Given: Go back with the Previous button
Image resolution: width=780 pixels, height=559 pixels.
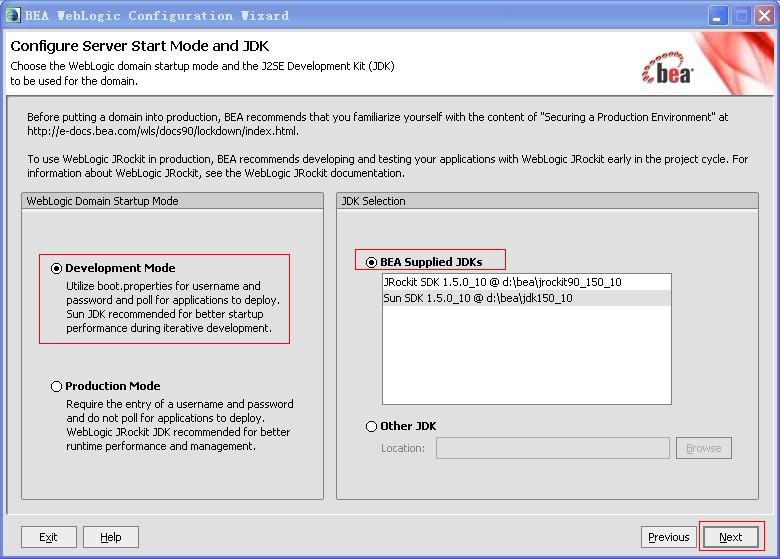Looking at the screenshot, I should pos(669,537).
